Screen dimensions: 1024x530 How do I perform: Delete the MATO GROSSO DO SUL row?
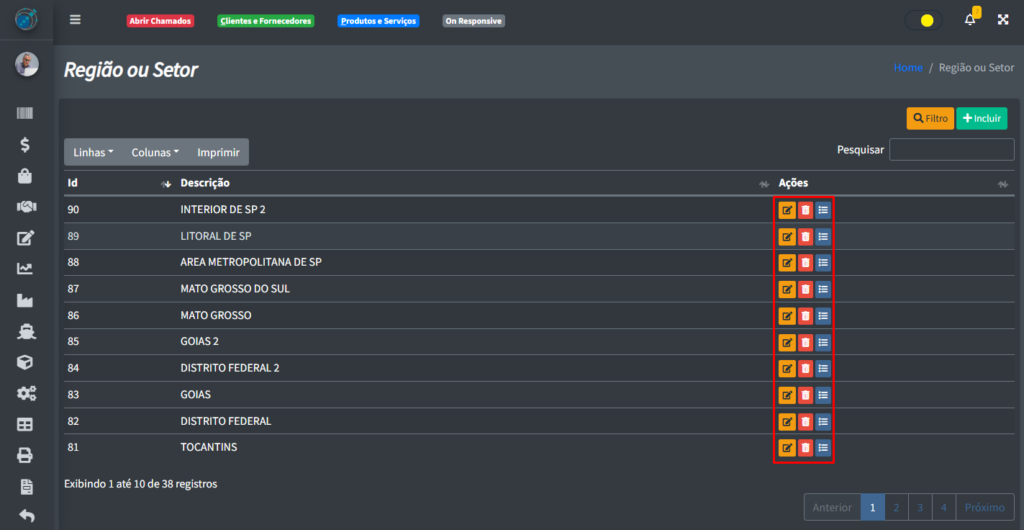point(805,289)
